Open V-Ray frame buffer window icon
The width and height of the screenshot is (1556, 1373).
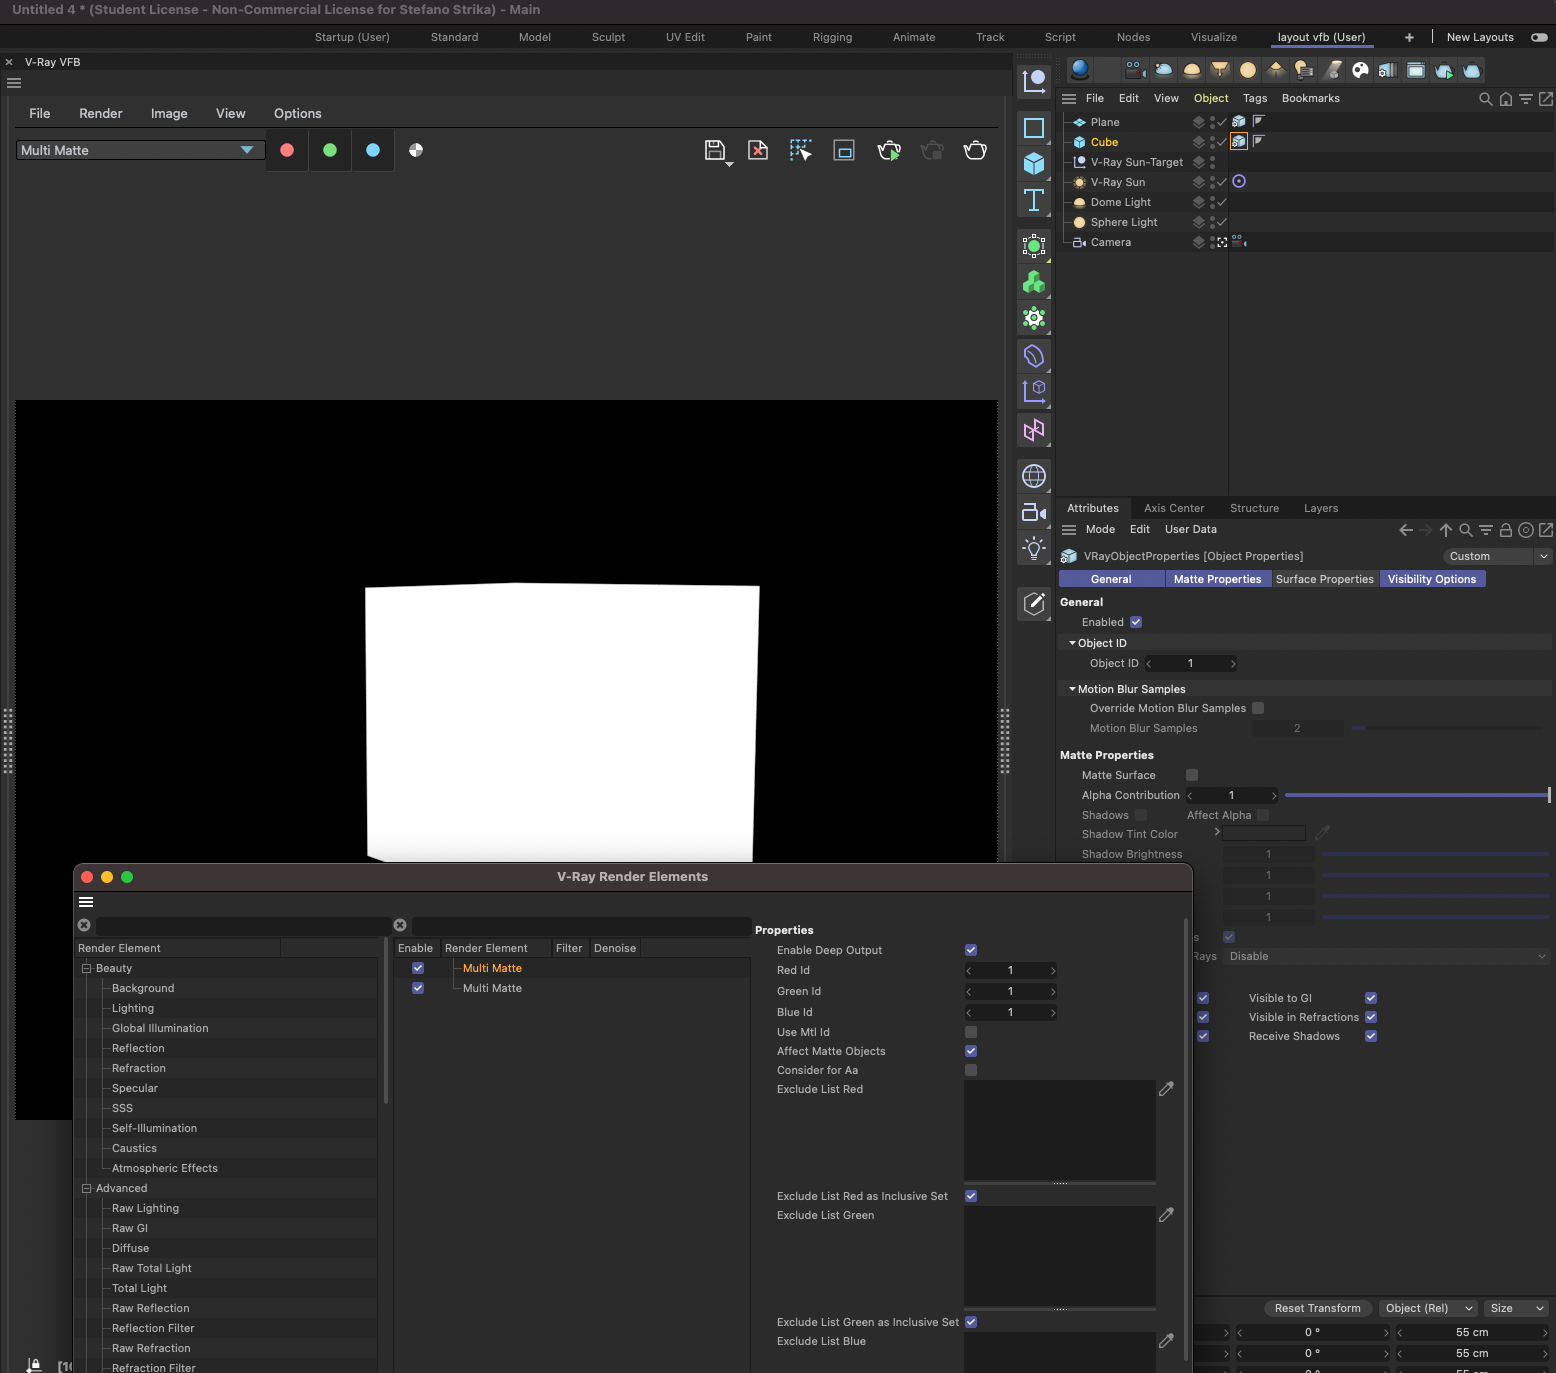coord(1416,69)
